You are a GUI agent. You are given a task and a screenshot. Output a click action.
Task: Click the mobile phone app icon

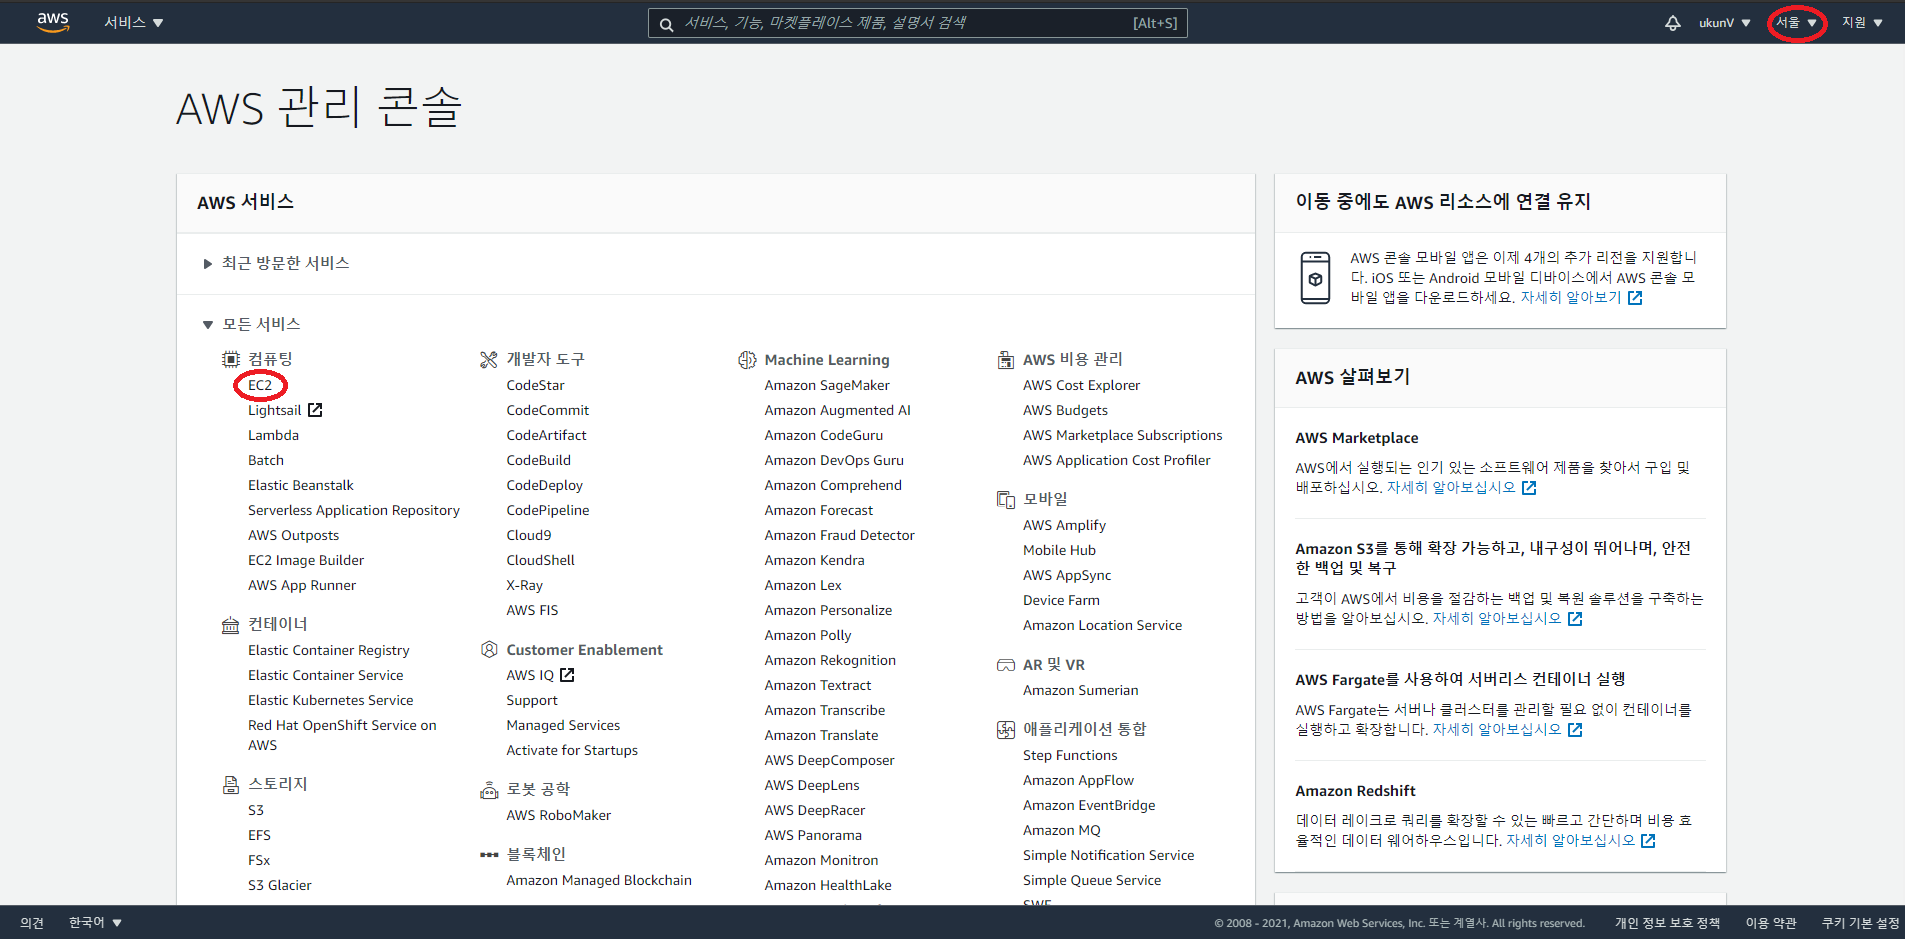click(1315, 278)
